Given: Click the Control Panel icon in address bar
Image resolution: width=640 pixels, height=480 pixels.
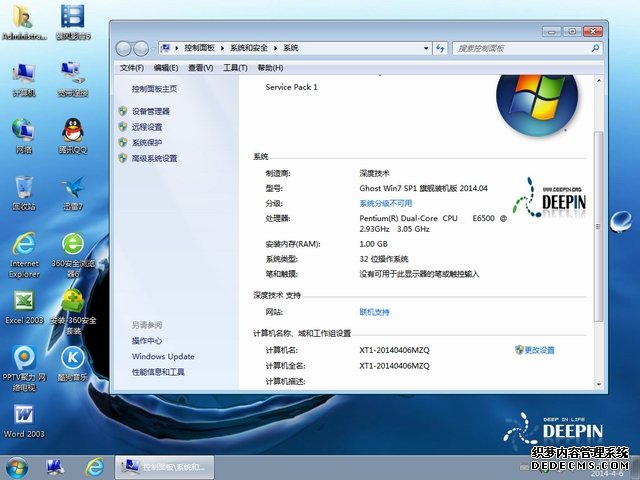Looking at the screenshot, I should point(165,48).
